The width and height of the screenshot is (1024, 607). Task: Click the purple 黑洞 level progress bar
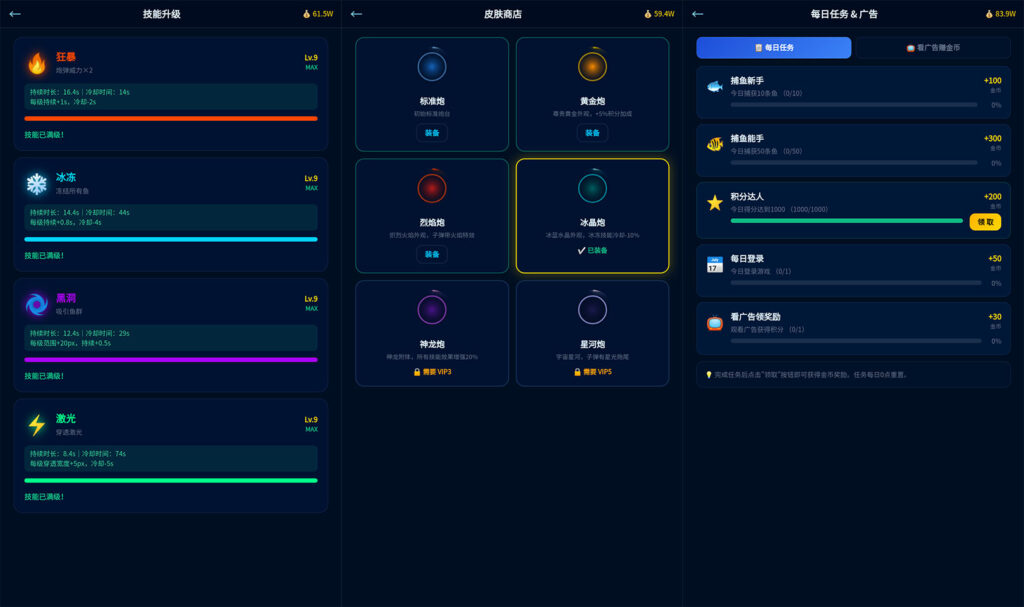171,359
